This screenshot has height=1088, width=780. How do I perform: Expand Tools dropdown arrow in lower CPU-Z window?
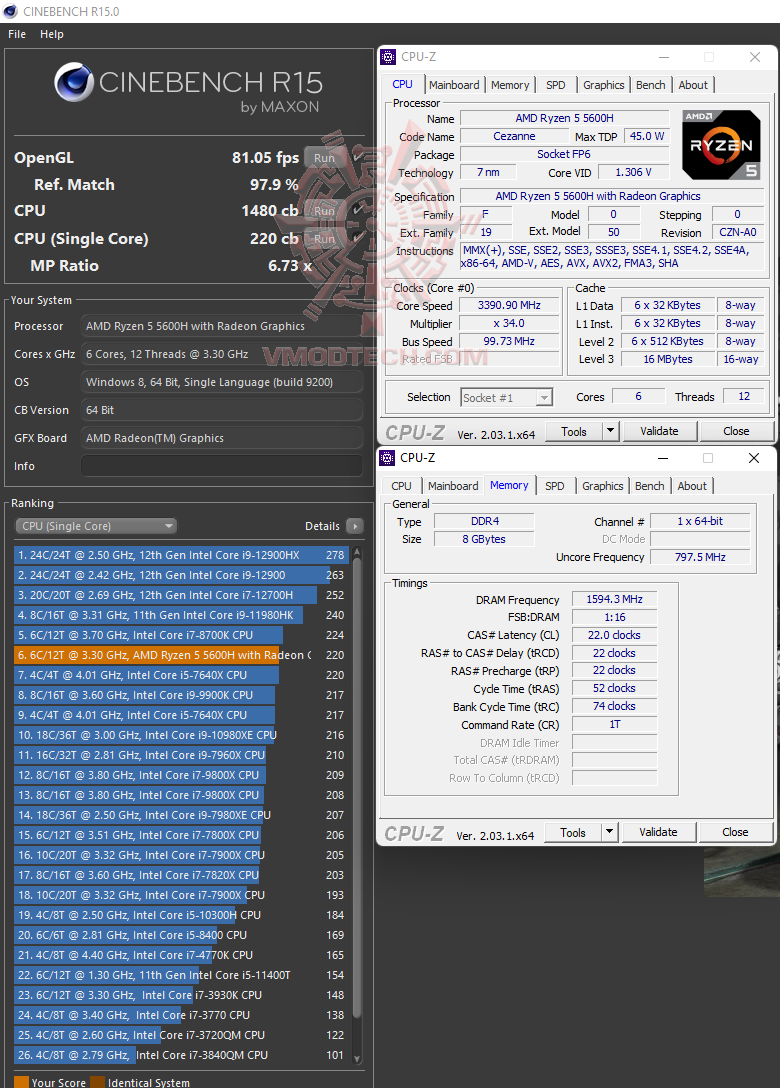[609, 833]
